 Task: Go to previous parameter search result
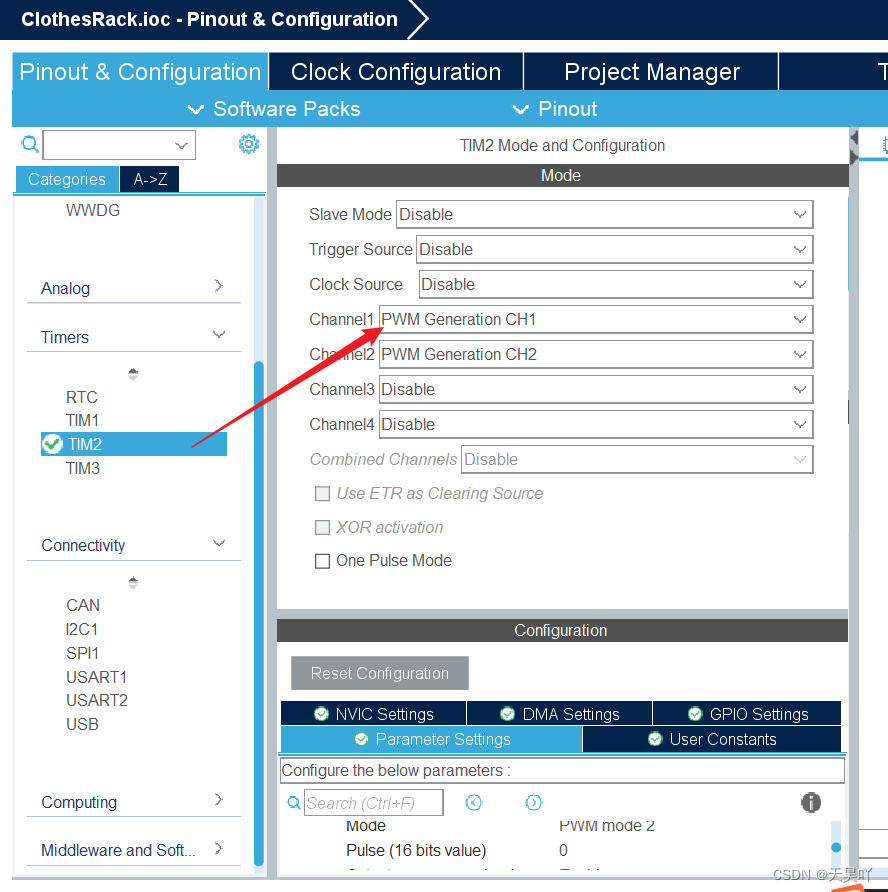click(x=473, y=802)
